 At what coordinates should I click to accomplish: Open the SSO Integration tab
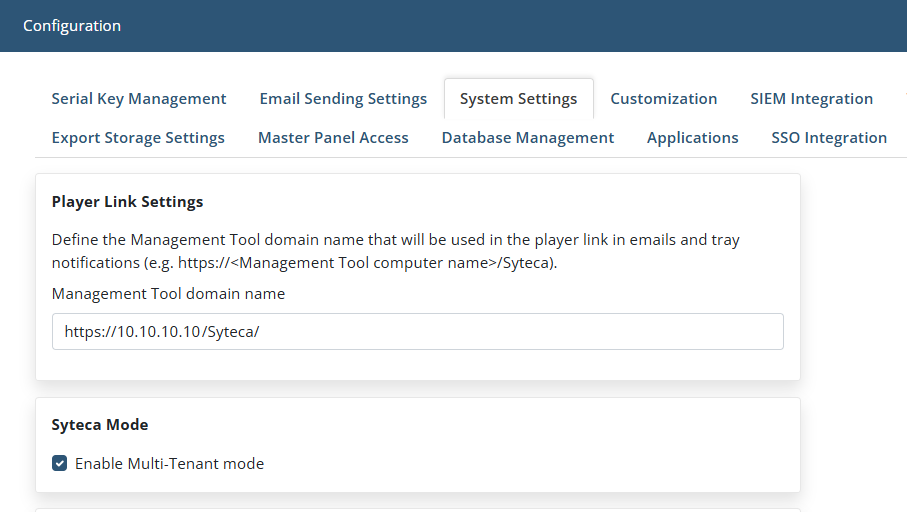click(829, 138)
